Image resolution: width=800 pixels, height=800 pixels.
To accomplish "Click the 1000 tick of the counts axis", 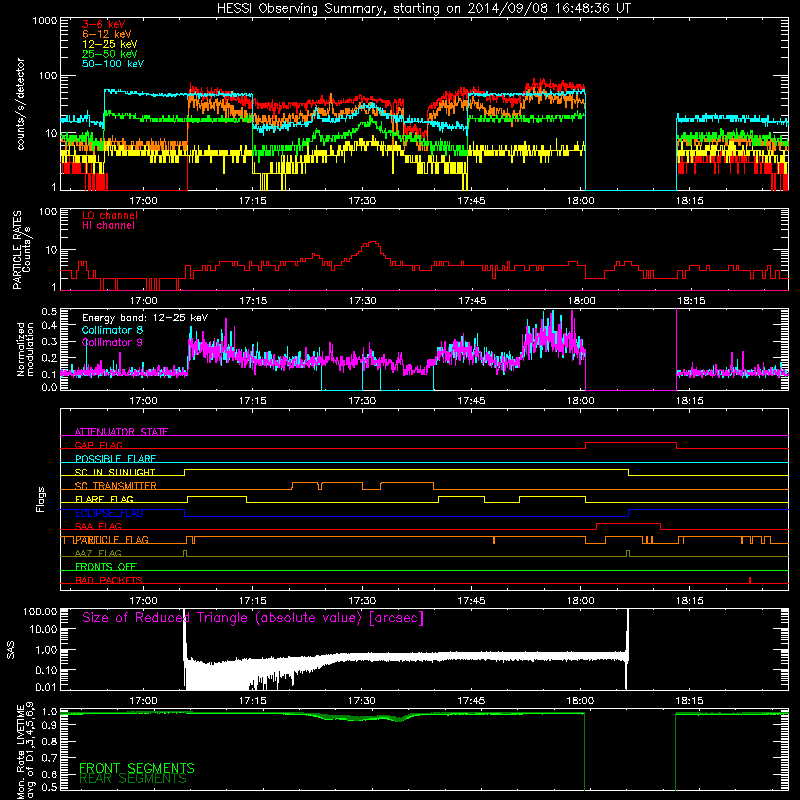I will pyautogui.click(x=44, y=21).
